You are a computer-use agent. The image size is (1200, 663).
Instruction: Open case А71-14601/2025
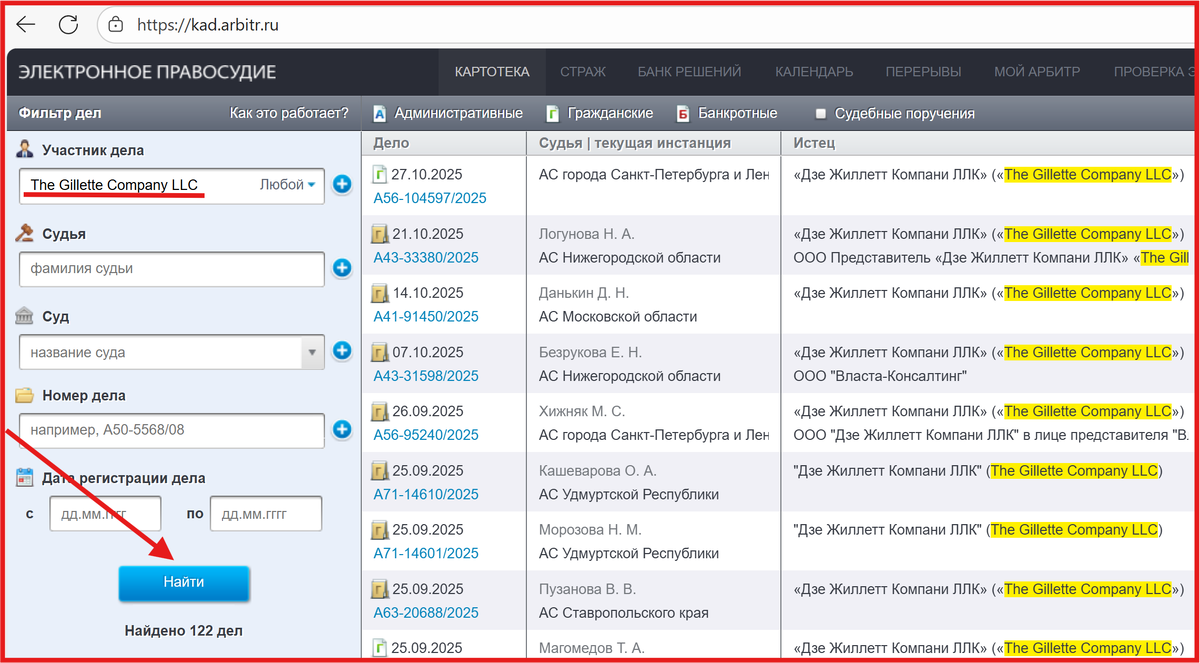[426, 553]
